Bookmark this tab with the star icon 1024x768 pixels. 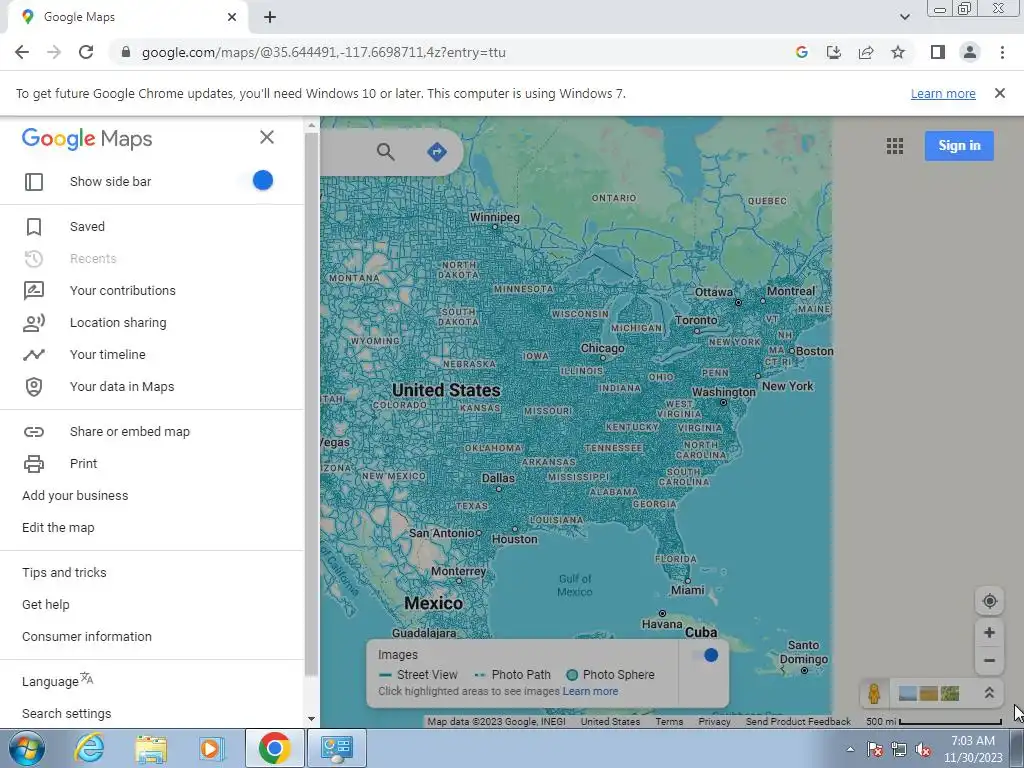(x=898, y=52)
